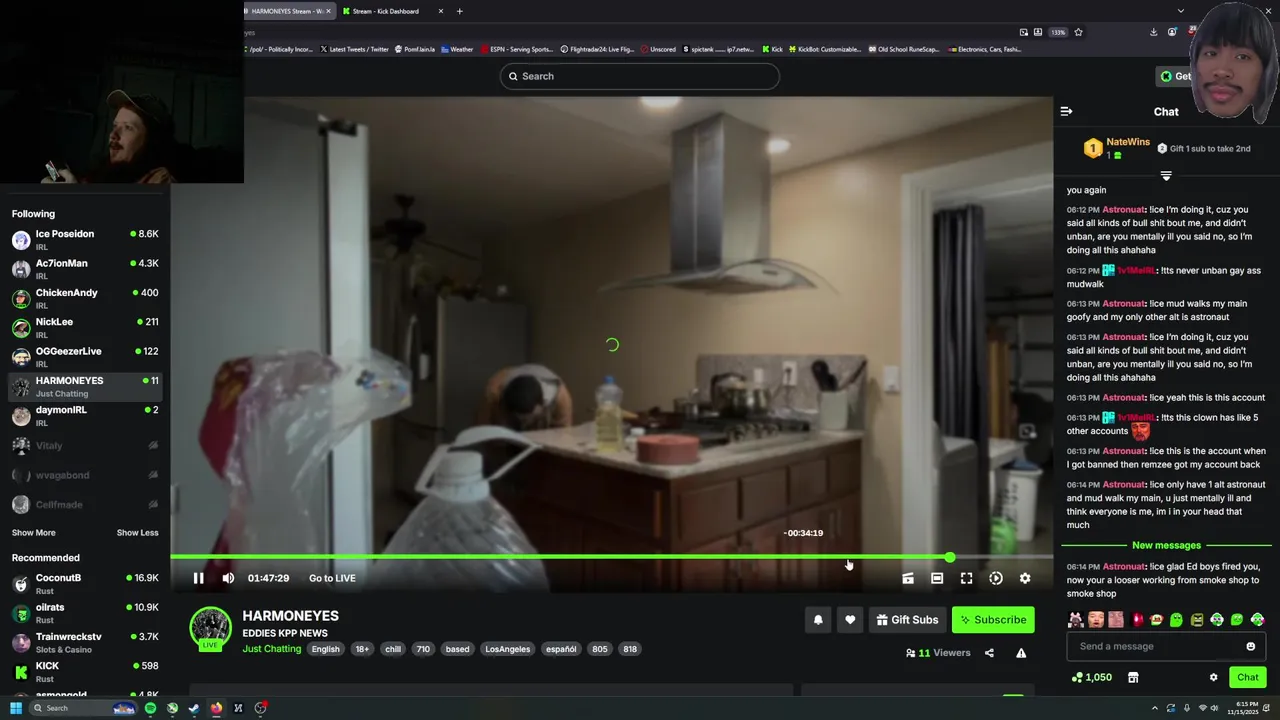Open Firefox from taskbar

click(216, 708)
